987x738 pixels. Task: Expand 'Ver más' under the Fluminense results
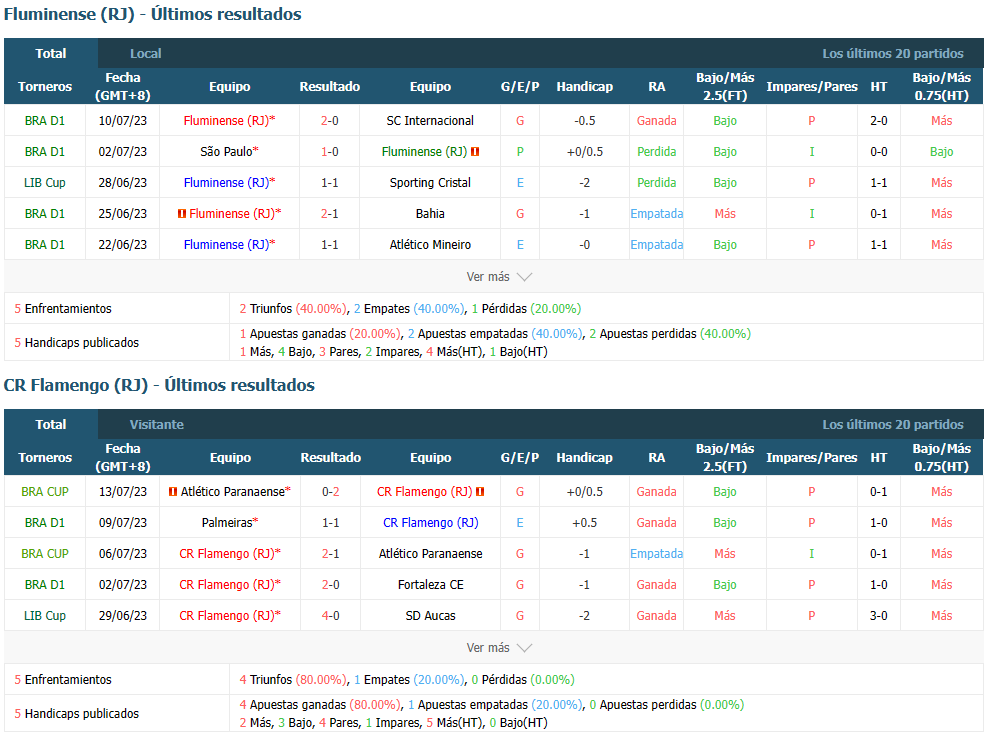click(x=499, y=277)
